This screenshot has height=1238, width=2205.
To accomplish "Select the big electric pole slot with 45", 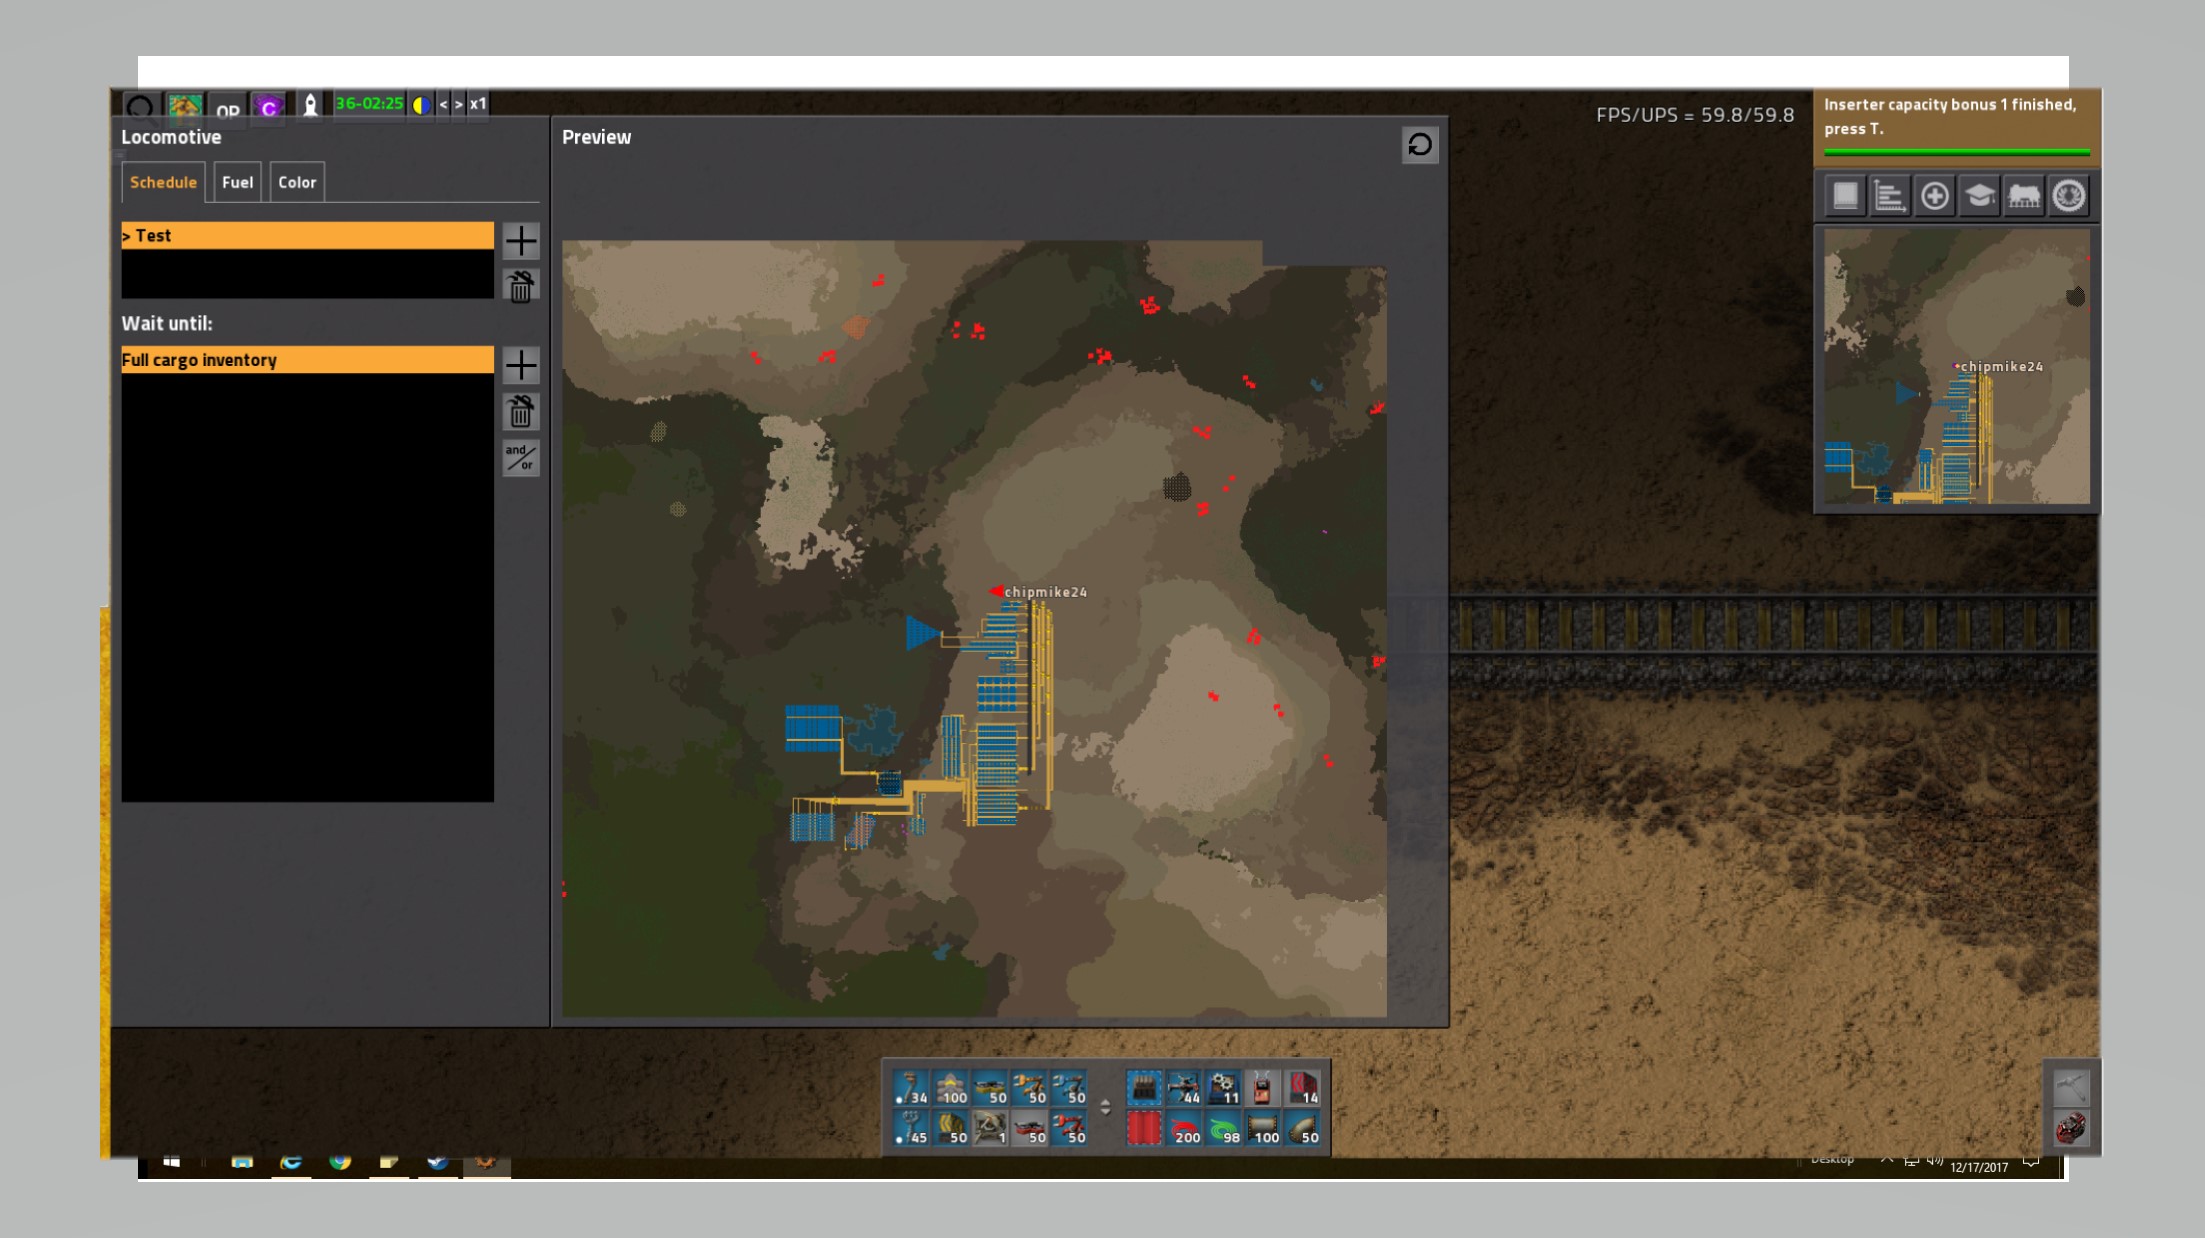I will (912, 1128).
